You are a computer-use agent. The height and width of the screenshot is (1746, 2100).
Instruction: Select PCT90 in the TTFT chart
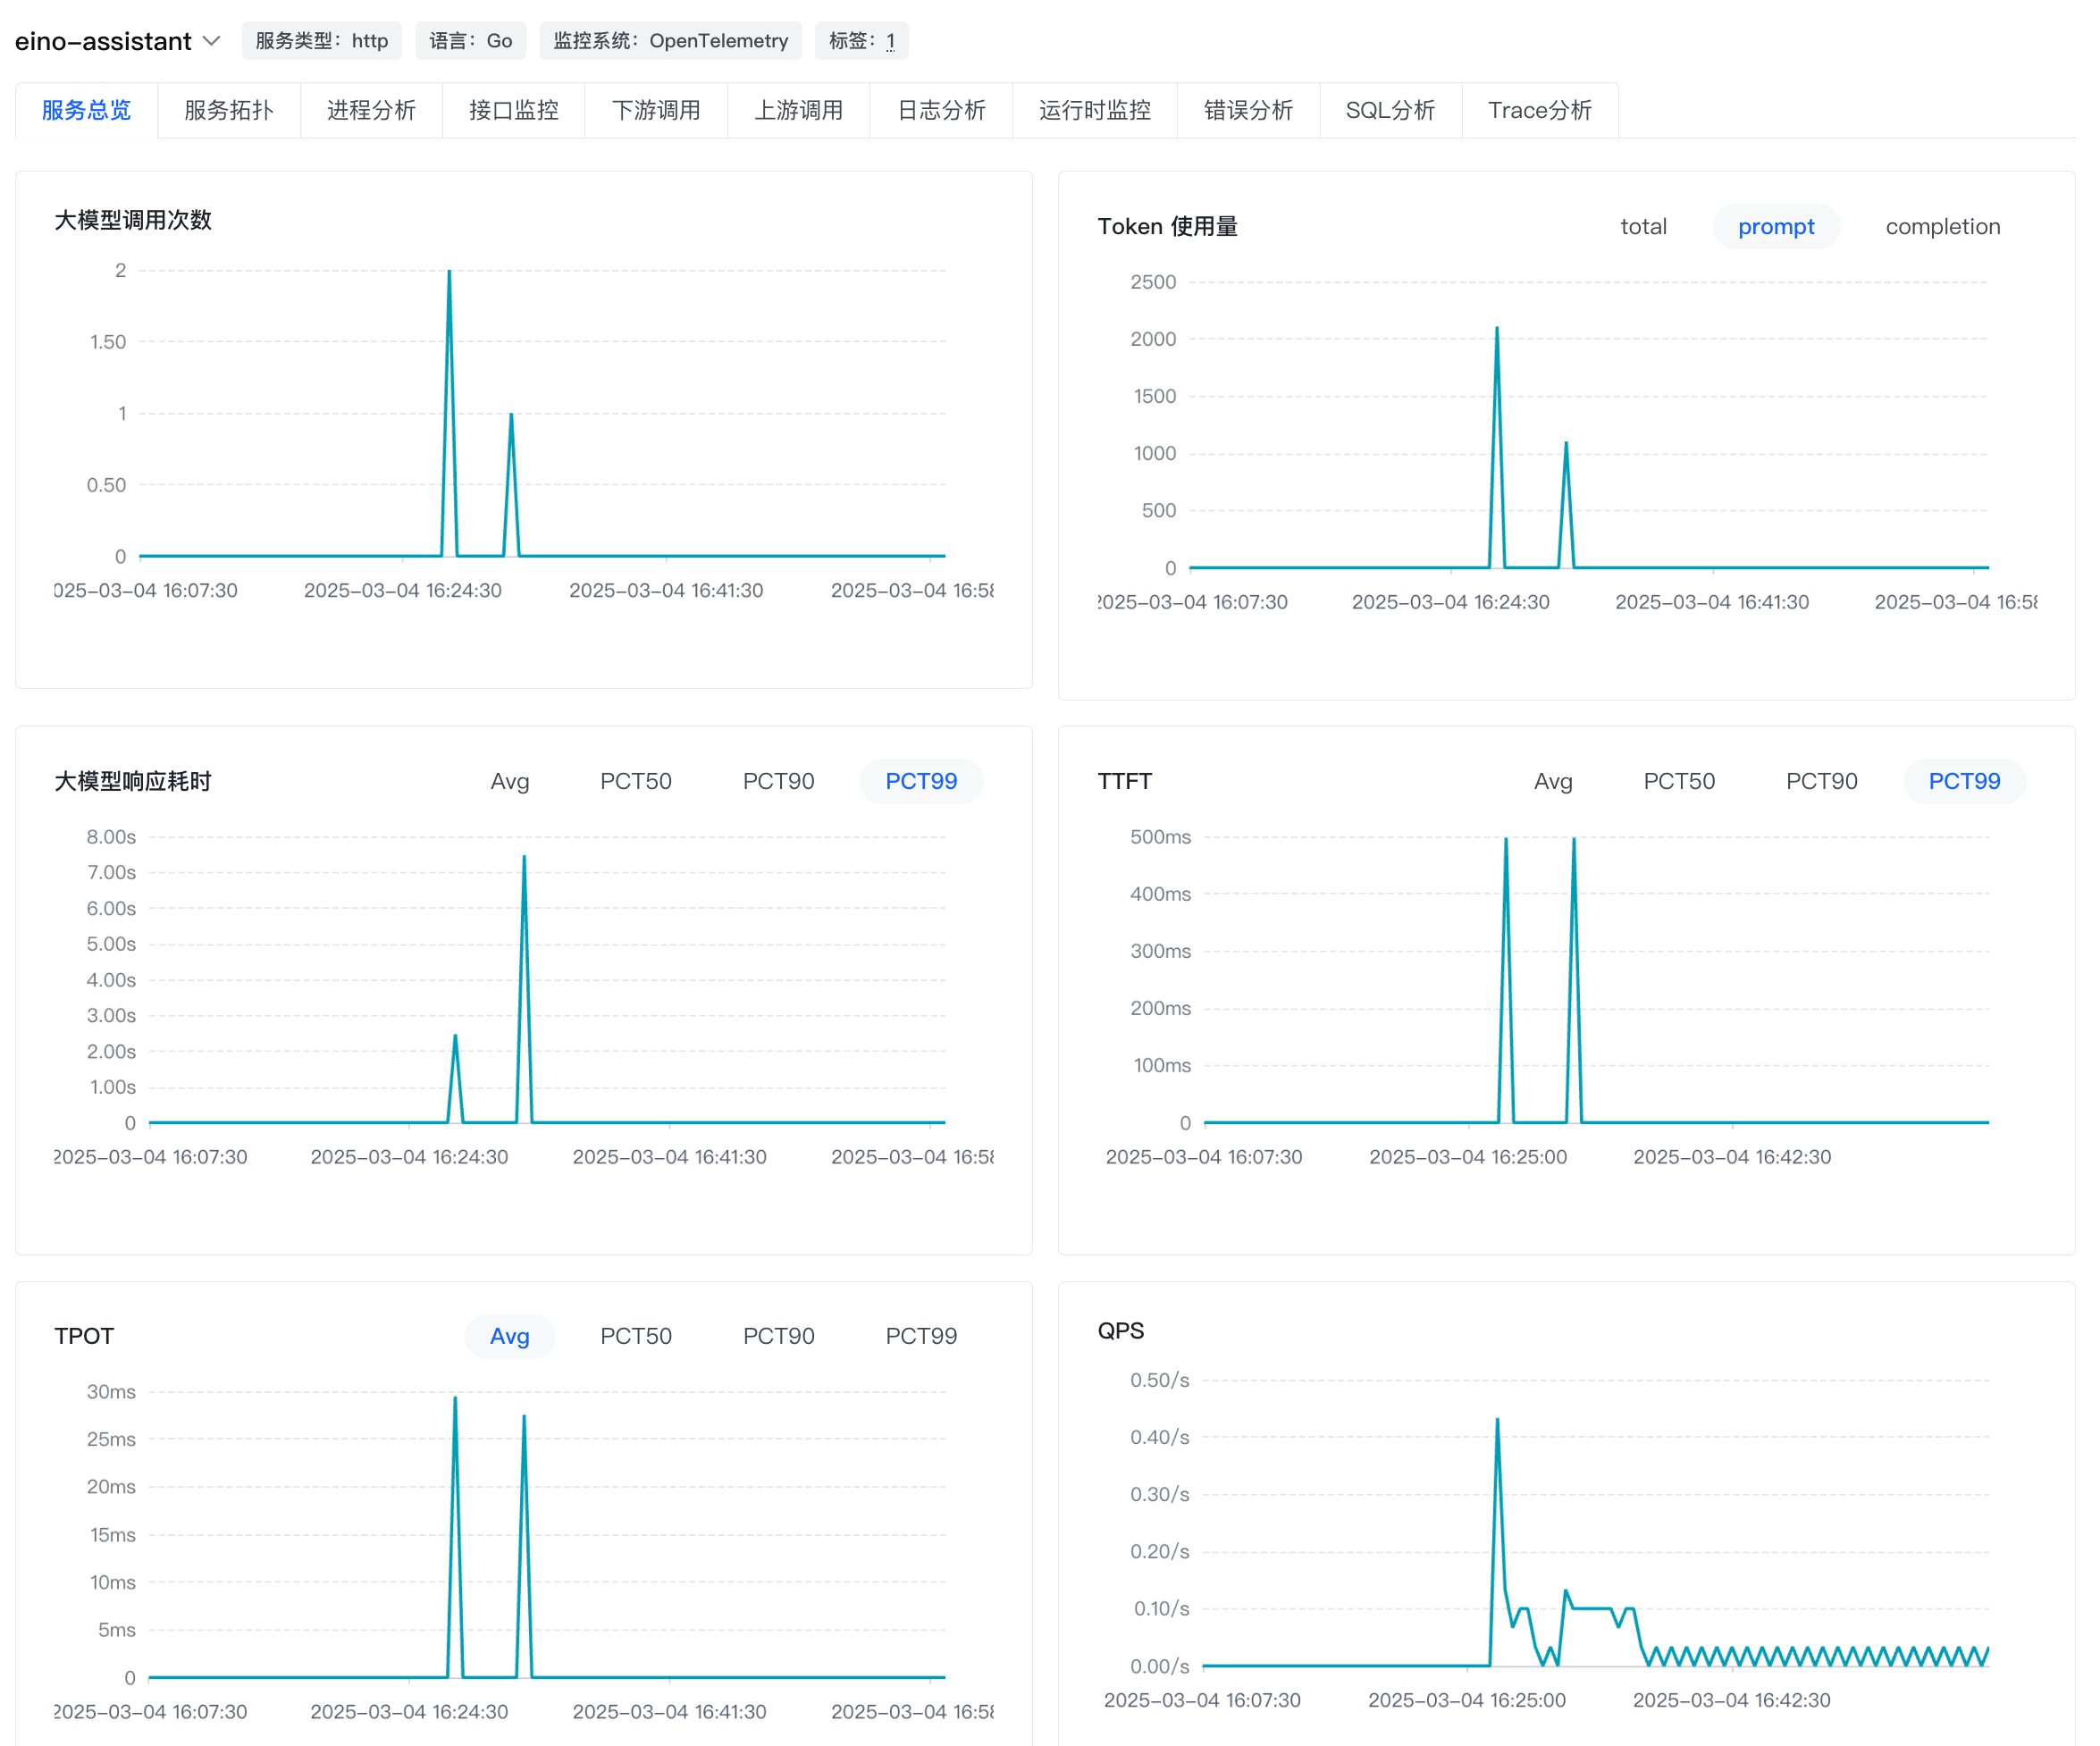pyautogui.click(x=1821, y=781)
